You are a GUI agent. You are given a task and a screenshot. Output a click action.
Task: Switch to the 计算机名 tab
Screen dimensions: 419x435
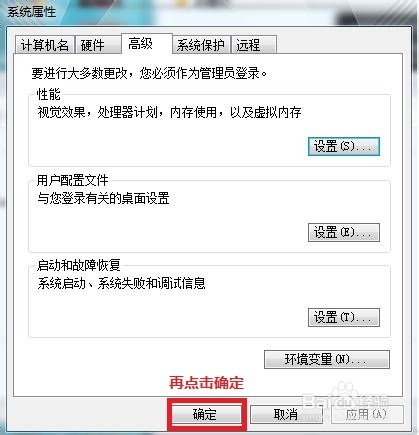(x=45, y=45)
